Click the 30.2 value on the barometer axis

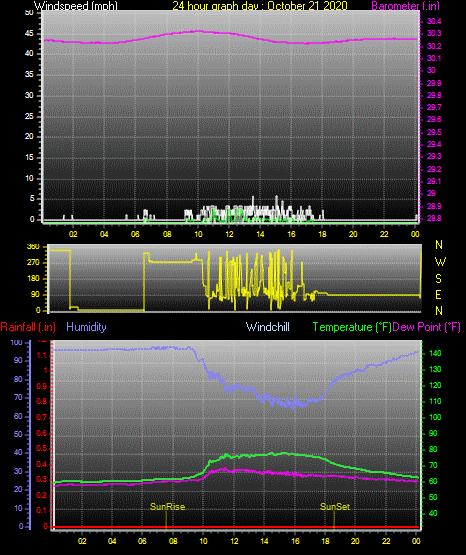click(434, 46)
